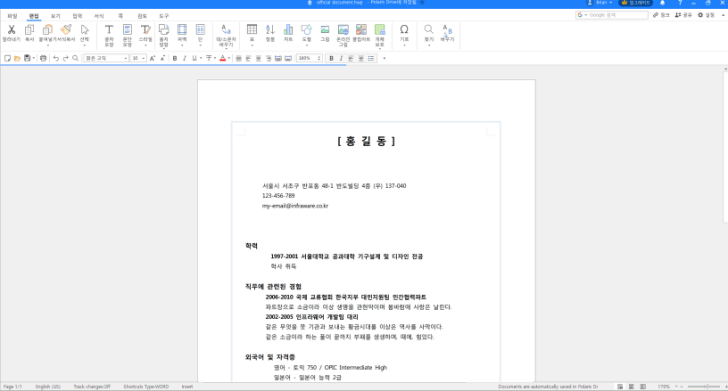Open font color dropdown arrow
Image resolution: width=728 pixels, height=391 pixels.
229,58
